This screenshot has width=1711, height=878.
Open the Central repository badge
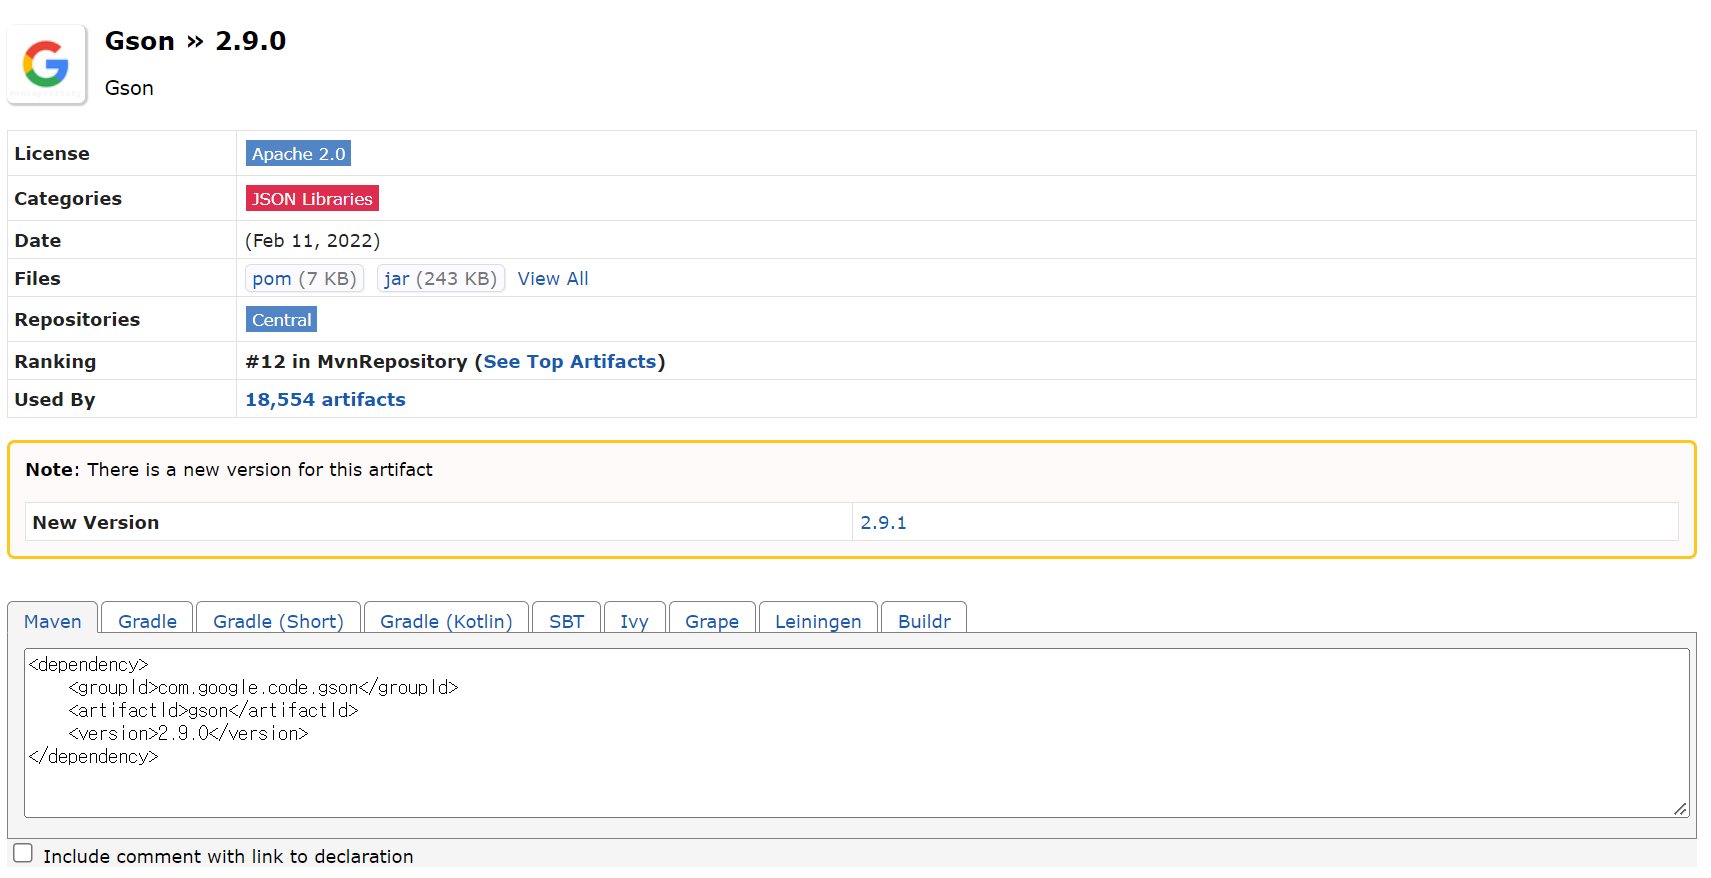coord(281,320)
